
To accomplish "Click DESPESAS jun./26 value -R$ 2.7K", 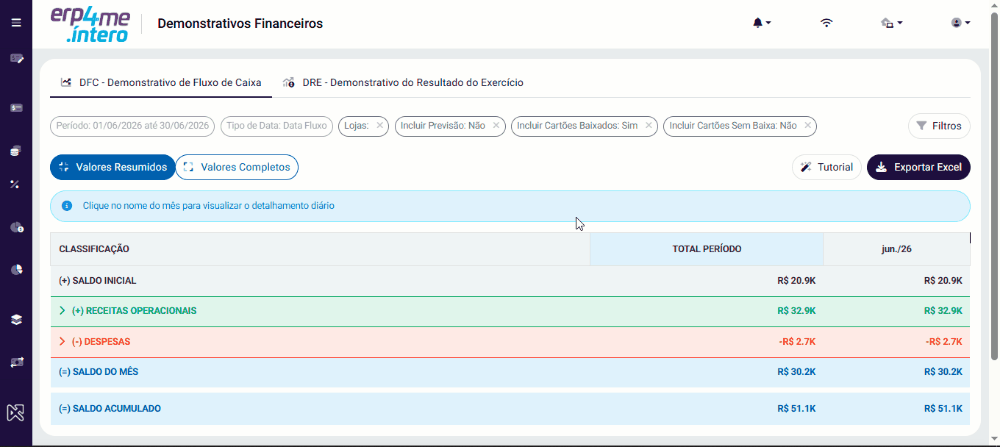I will (944, 342).
